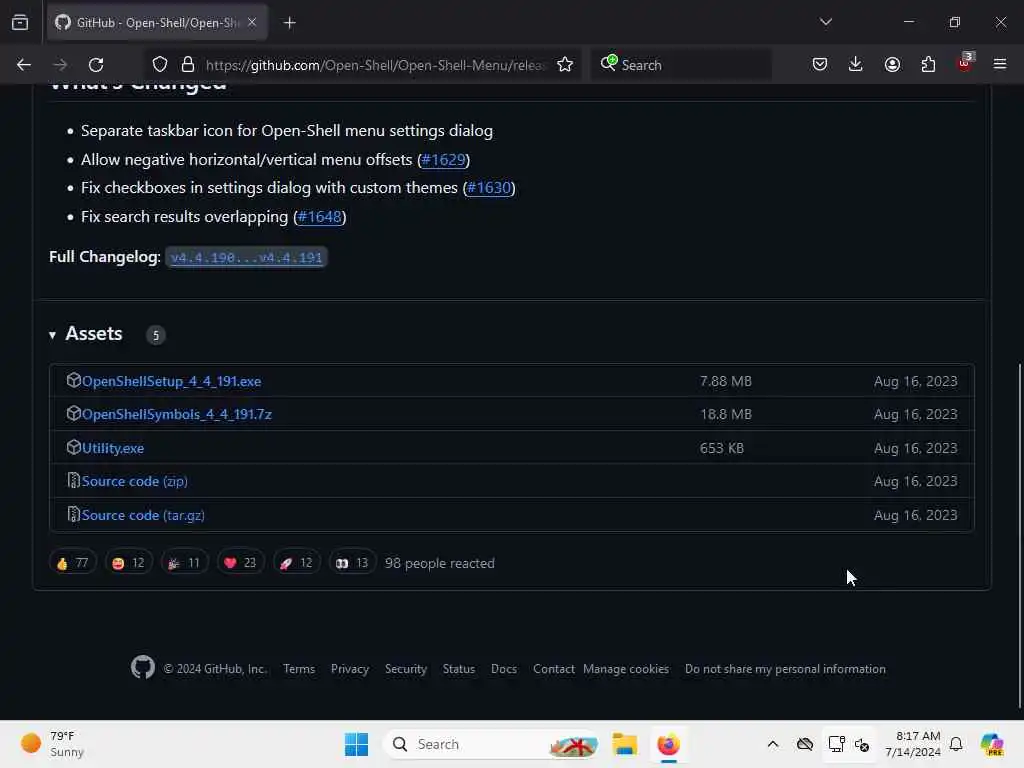Click the rocket reaction with 12
This screenshot has height=768, width=1024.
click(296, 562)
